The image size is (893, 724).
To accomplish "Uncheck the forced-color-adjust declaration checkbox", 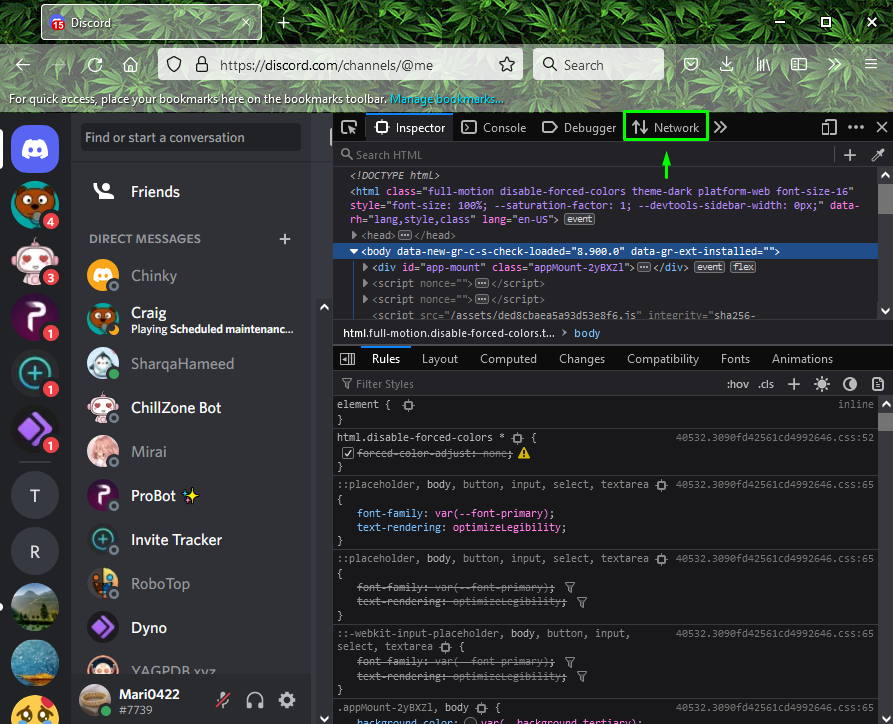I will tap(348, 453).
